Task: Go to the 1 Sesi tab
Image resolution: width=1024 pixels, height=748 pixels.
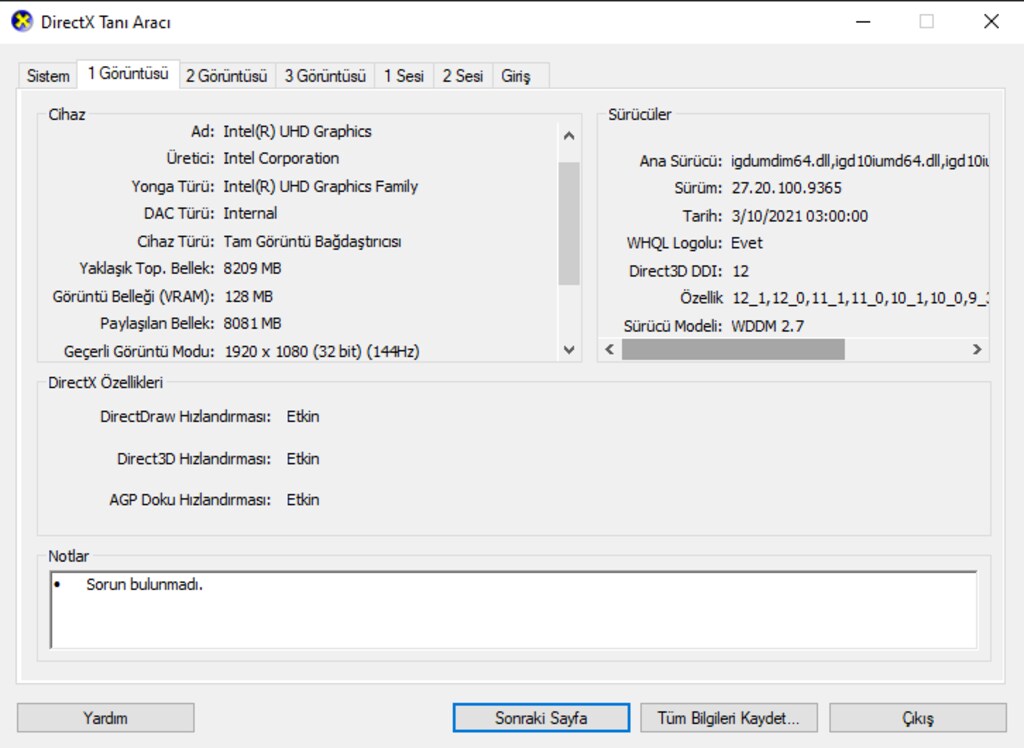Action: (x=404, y=76)
